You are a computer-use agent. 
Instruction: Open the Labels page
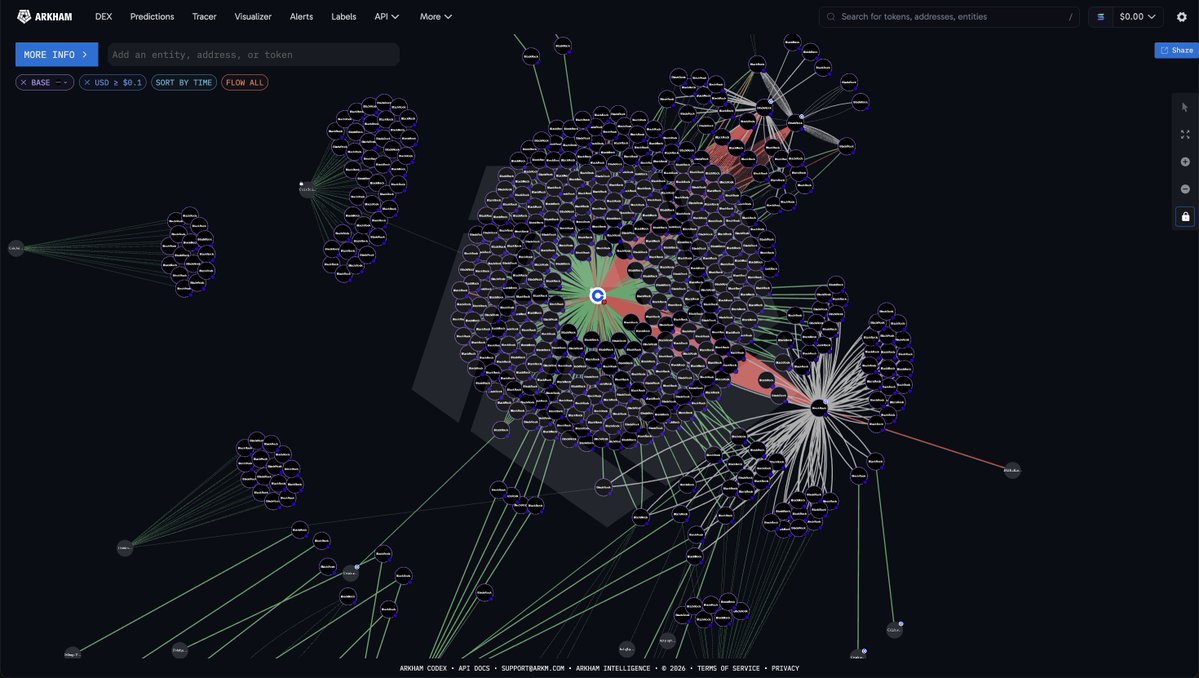coord(344,17)
